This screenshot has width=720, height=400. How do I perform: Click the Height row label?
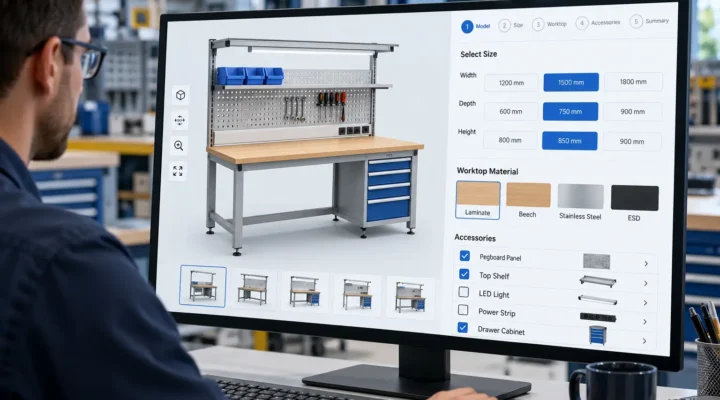(467, 132)
